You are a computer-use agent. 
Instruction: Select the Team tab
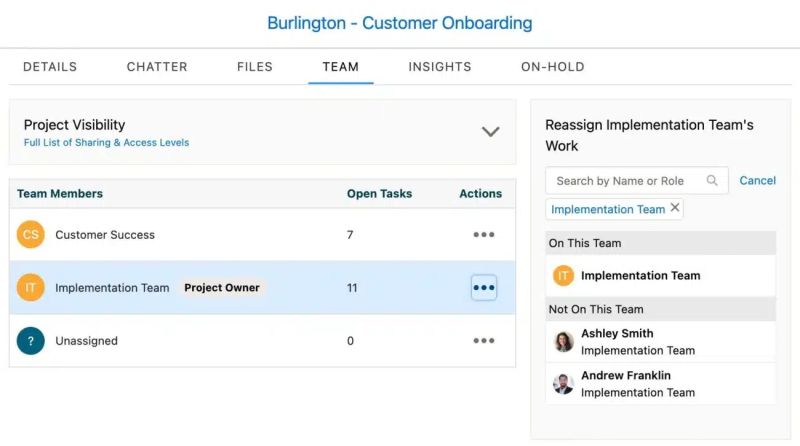341,67
